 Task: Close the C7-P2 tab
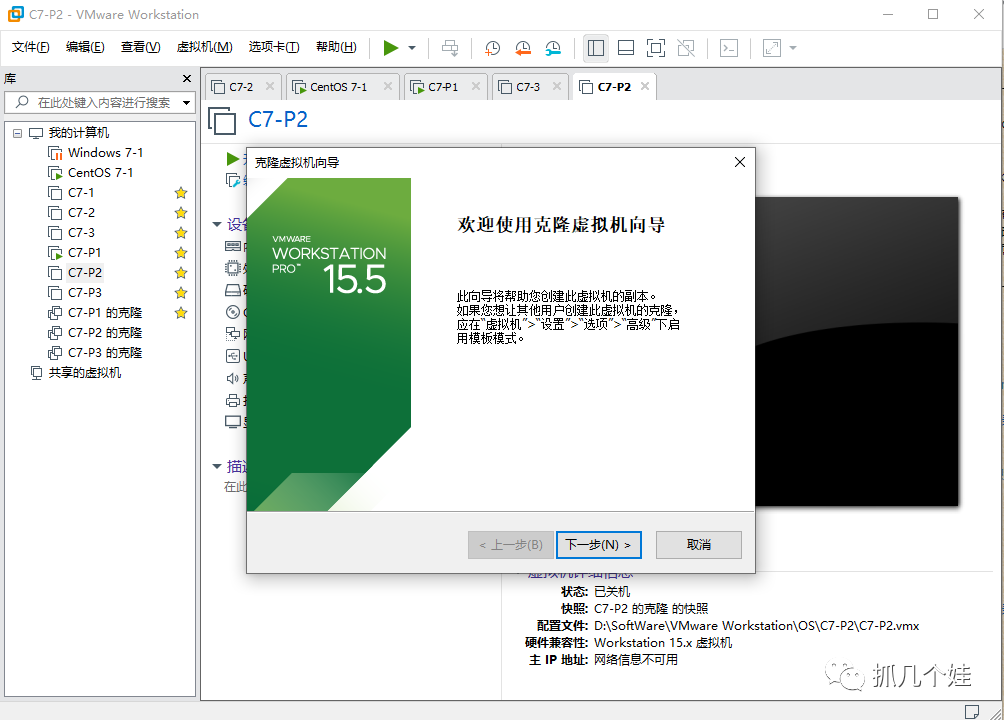(x=645, y=86)
